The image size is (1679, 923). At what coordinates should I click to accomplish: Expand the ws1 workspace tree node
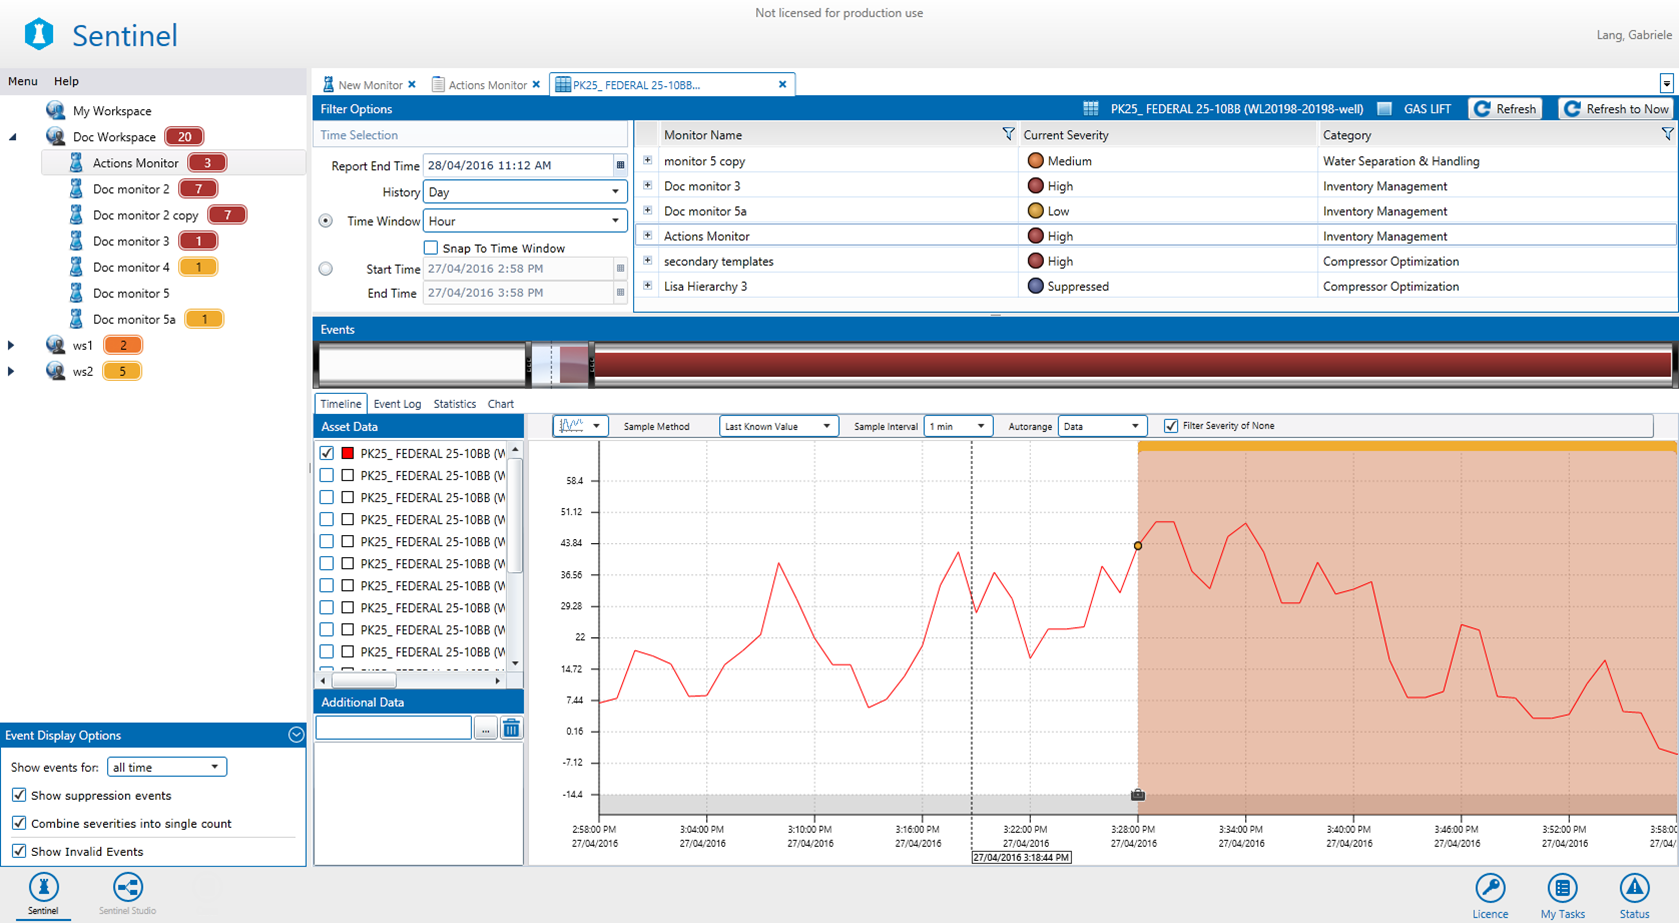pyautogui.click(x=11, y=345)
